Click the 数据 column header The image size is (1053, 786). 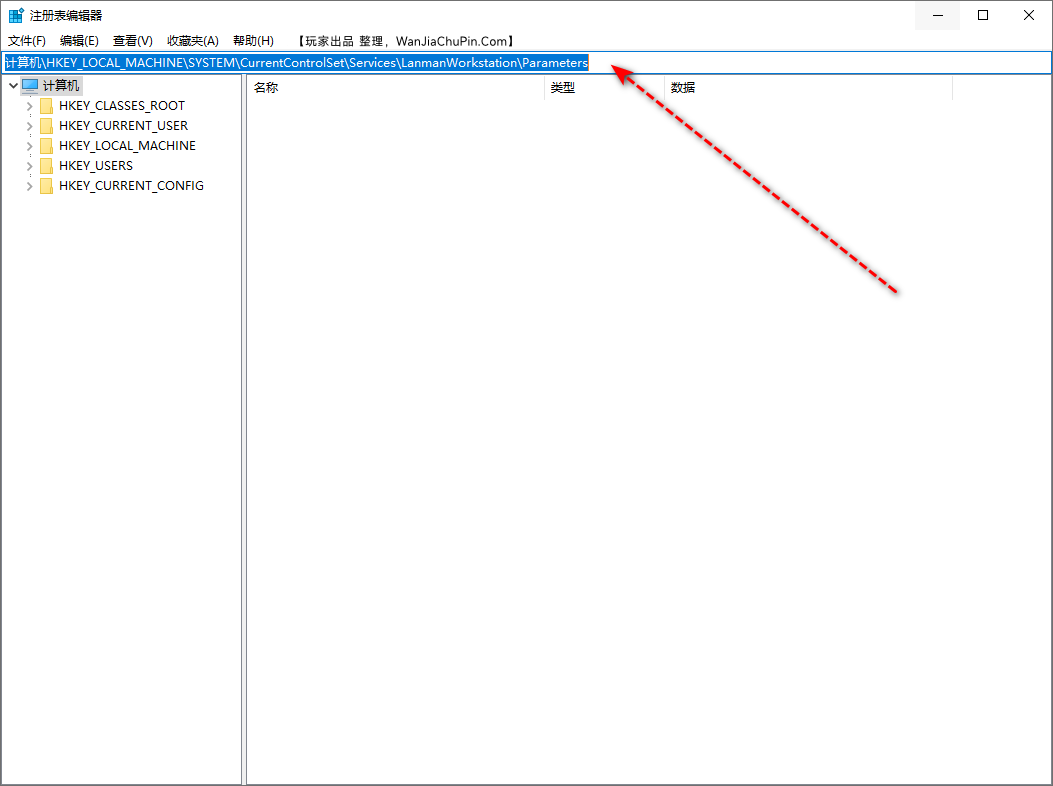pyautogui.click(x=682, y=87)
